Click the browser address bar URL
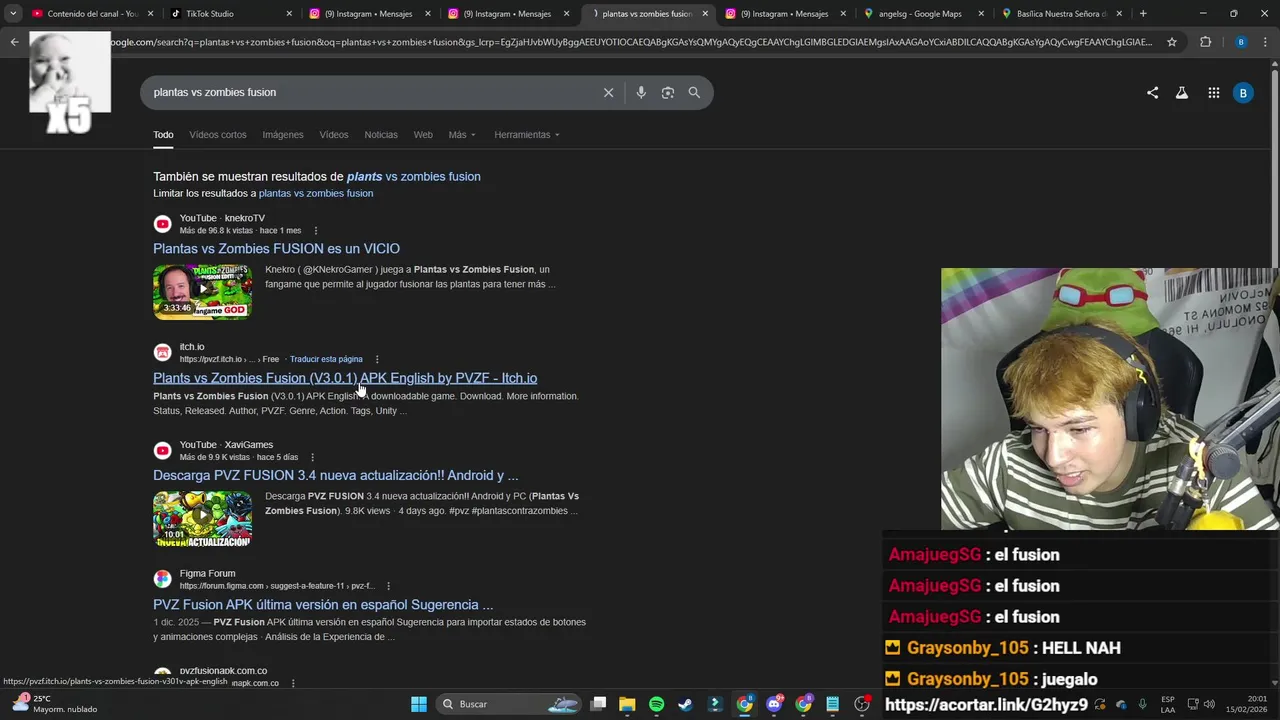Screen dimensions: 1280x720 pos(630,42)
